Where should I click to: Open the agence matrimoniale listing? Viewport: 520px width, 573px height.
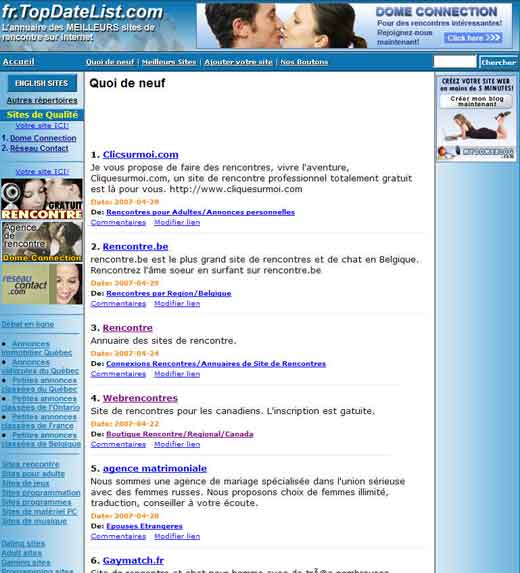(155, 468)
